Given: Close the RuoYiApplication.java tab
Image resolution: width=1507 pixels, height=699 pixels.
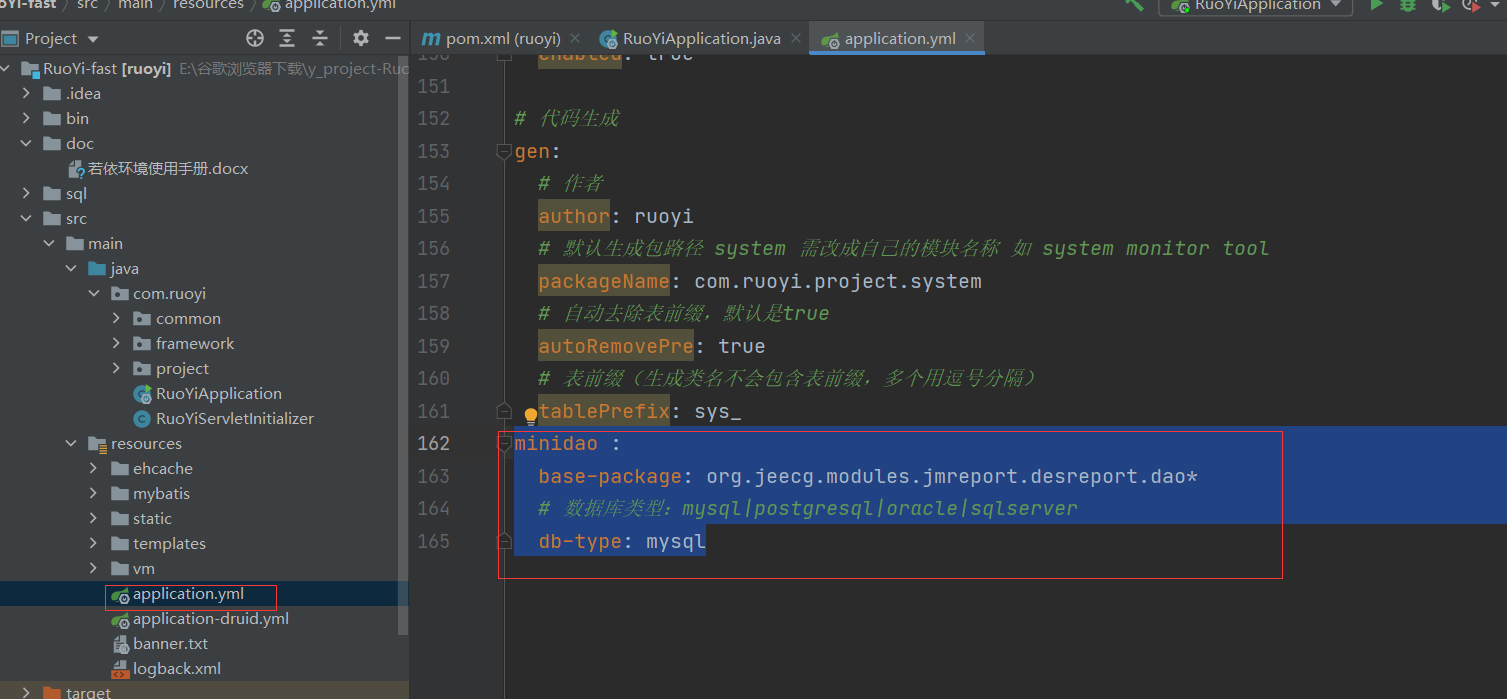Looking at the screenshot, I should click(796, 39).
